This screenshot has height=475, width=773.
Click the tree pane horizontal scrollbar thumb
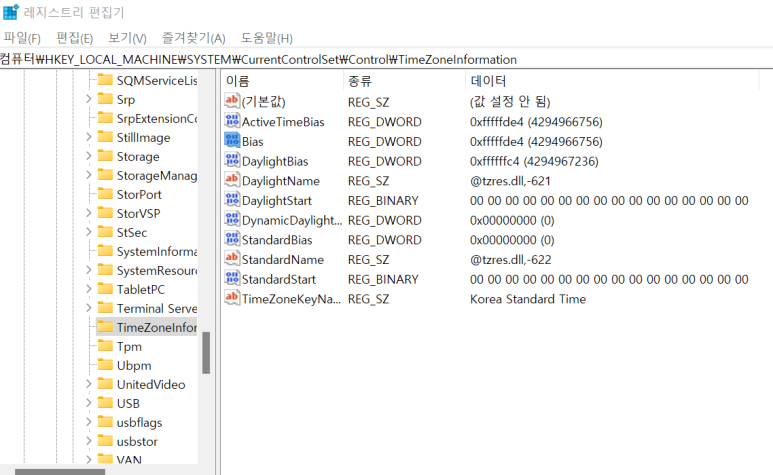pyautogui.click(x=60, y=472)
